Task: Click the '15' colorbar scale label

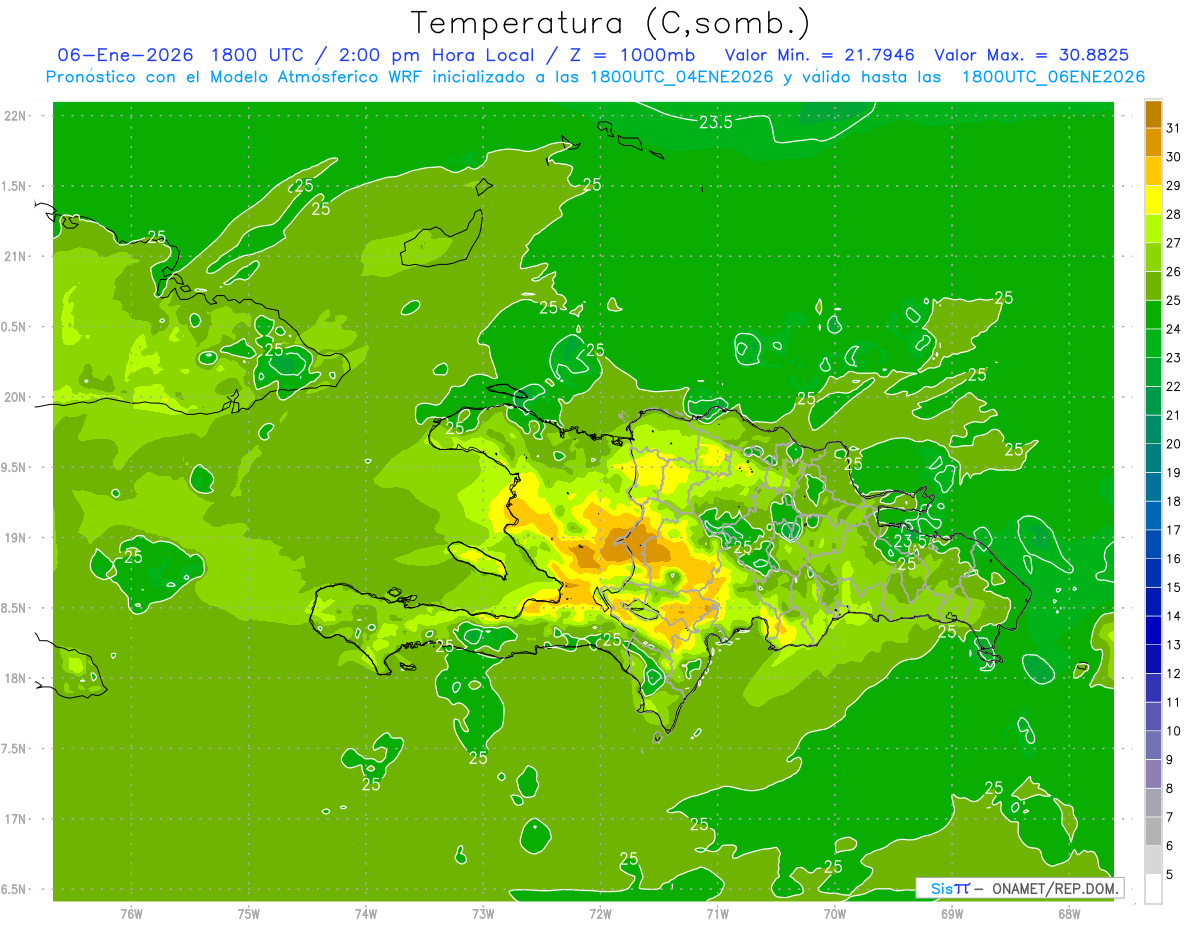Action: tap(1174, 587)
